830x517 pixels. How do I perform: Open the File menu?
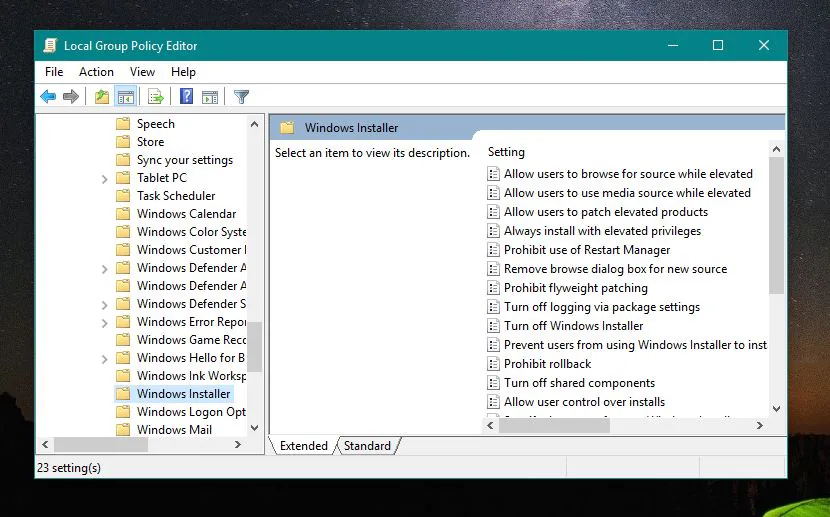click(x=54, y=72)
